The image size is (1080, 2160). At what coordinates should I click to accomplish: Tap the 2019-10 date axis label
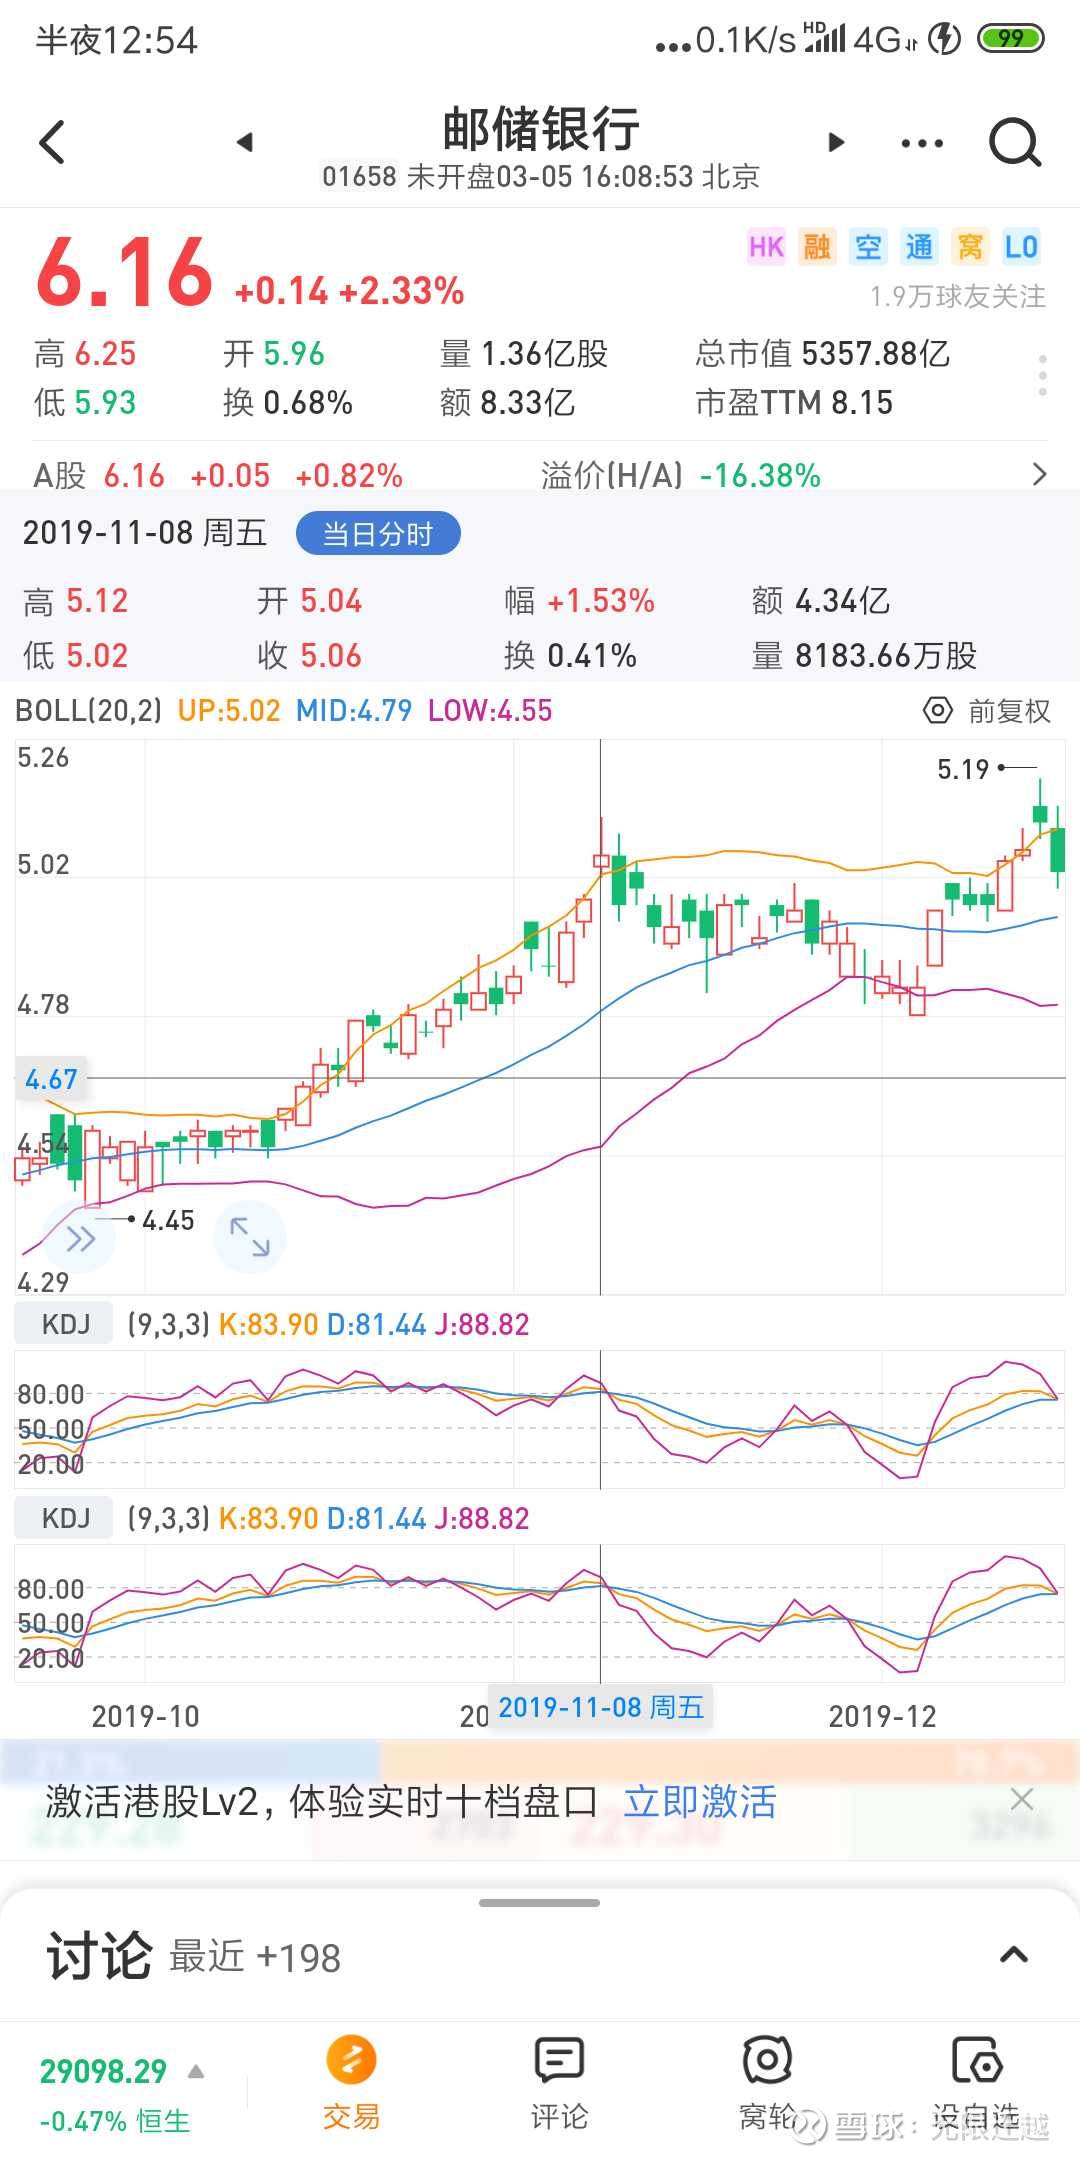pos(146,1716)
